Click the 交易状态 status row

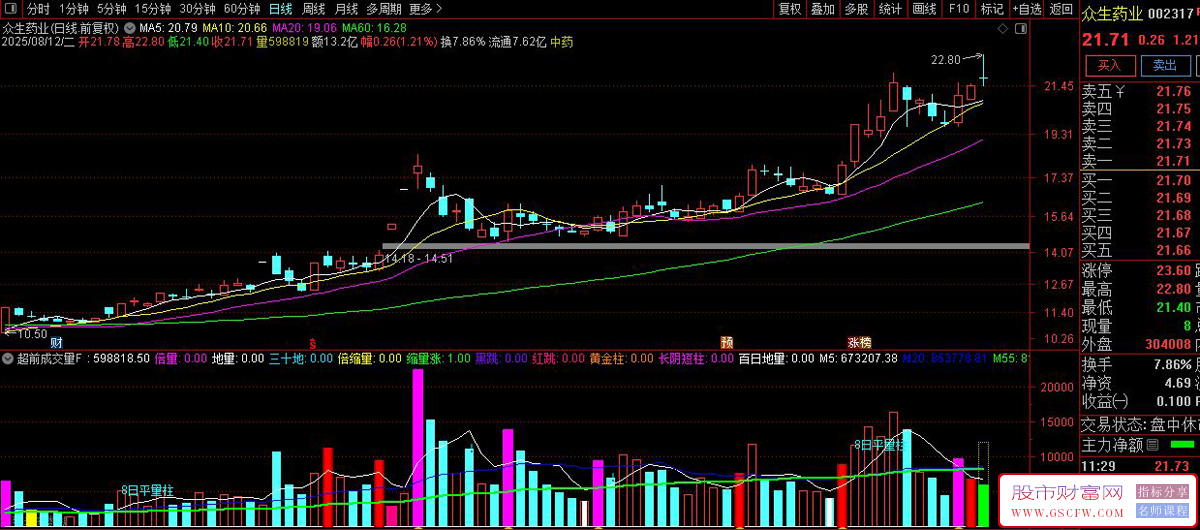click(1140, 423)
